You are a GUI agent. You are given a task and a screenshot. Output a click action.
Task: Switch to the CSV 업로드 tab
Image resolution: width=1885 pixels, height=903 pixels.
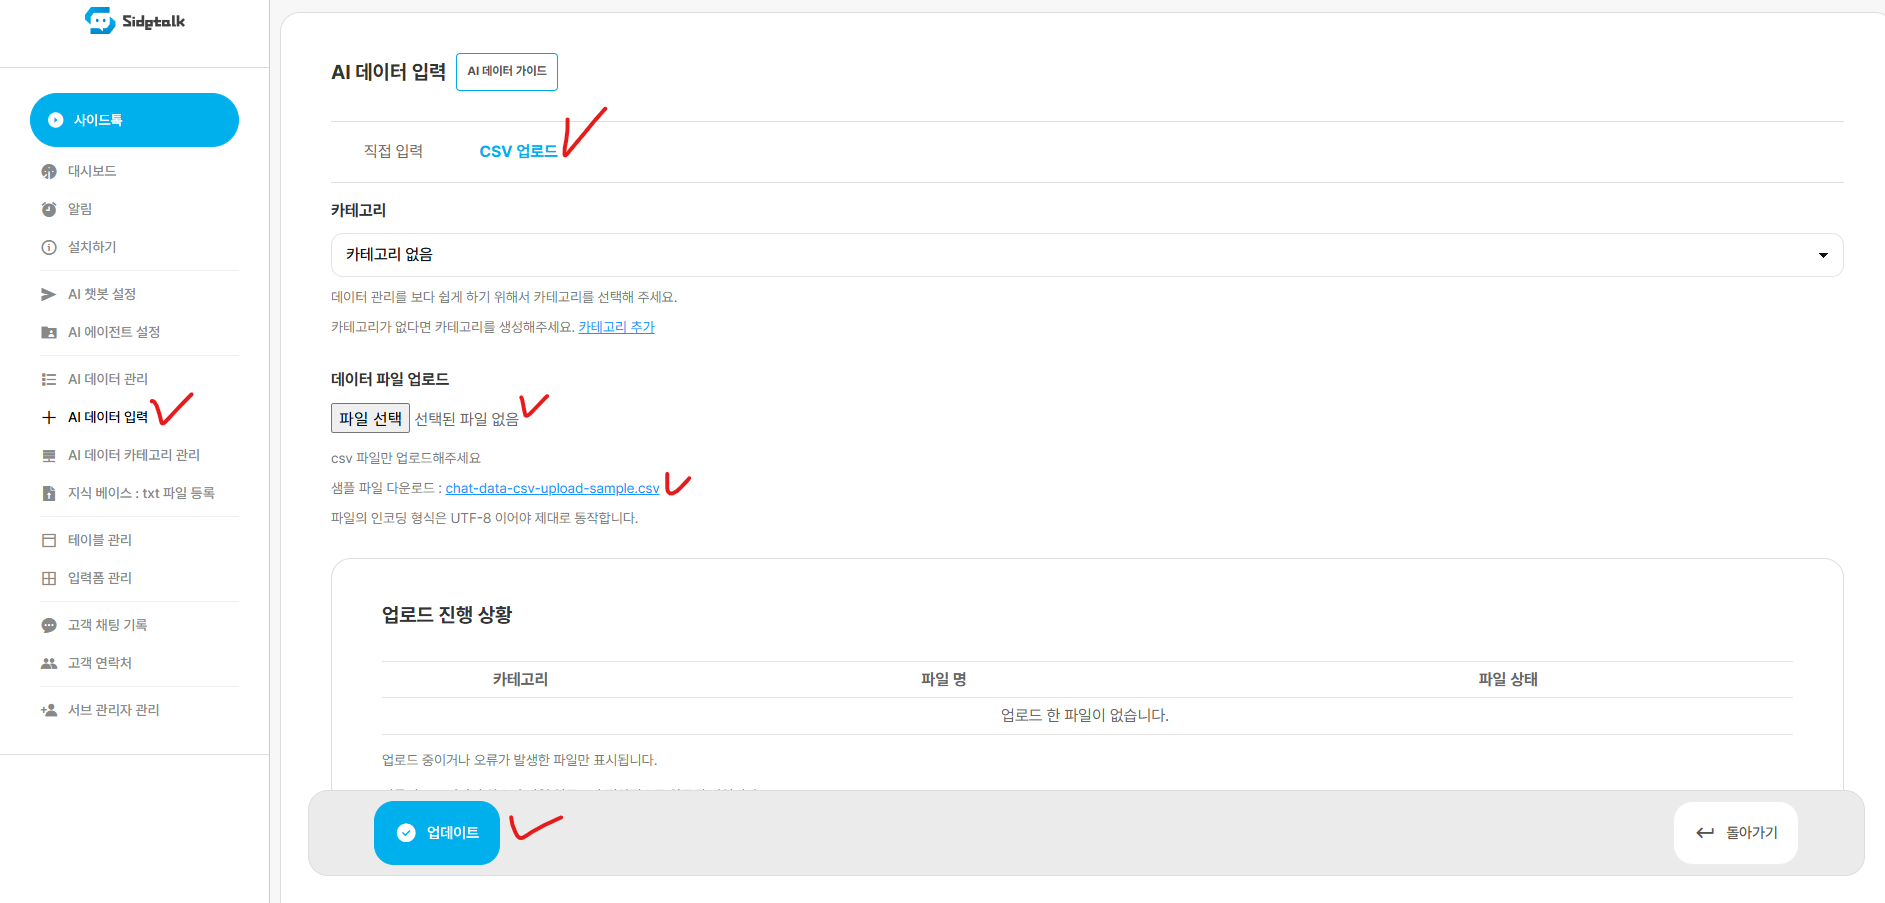click(x=518, y=151)
